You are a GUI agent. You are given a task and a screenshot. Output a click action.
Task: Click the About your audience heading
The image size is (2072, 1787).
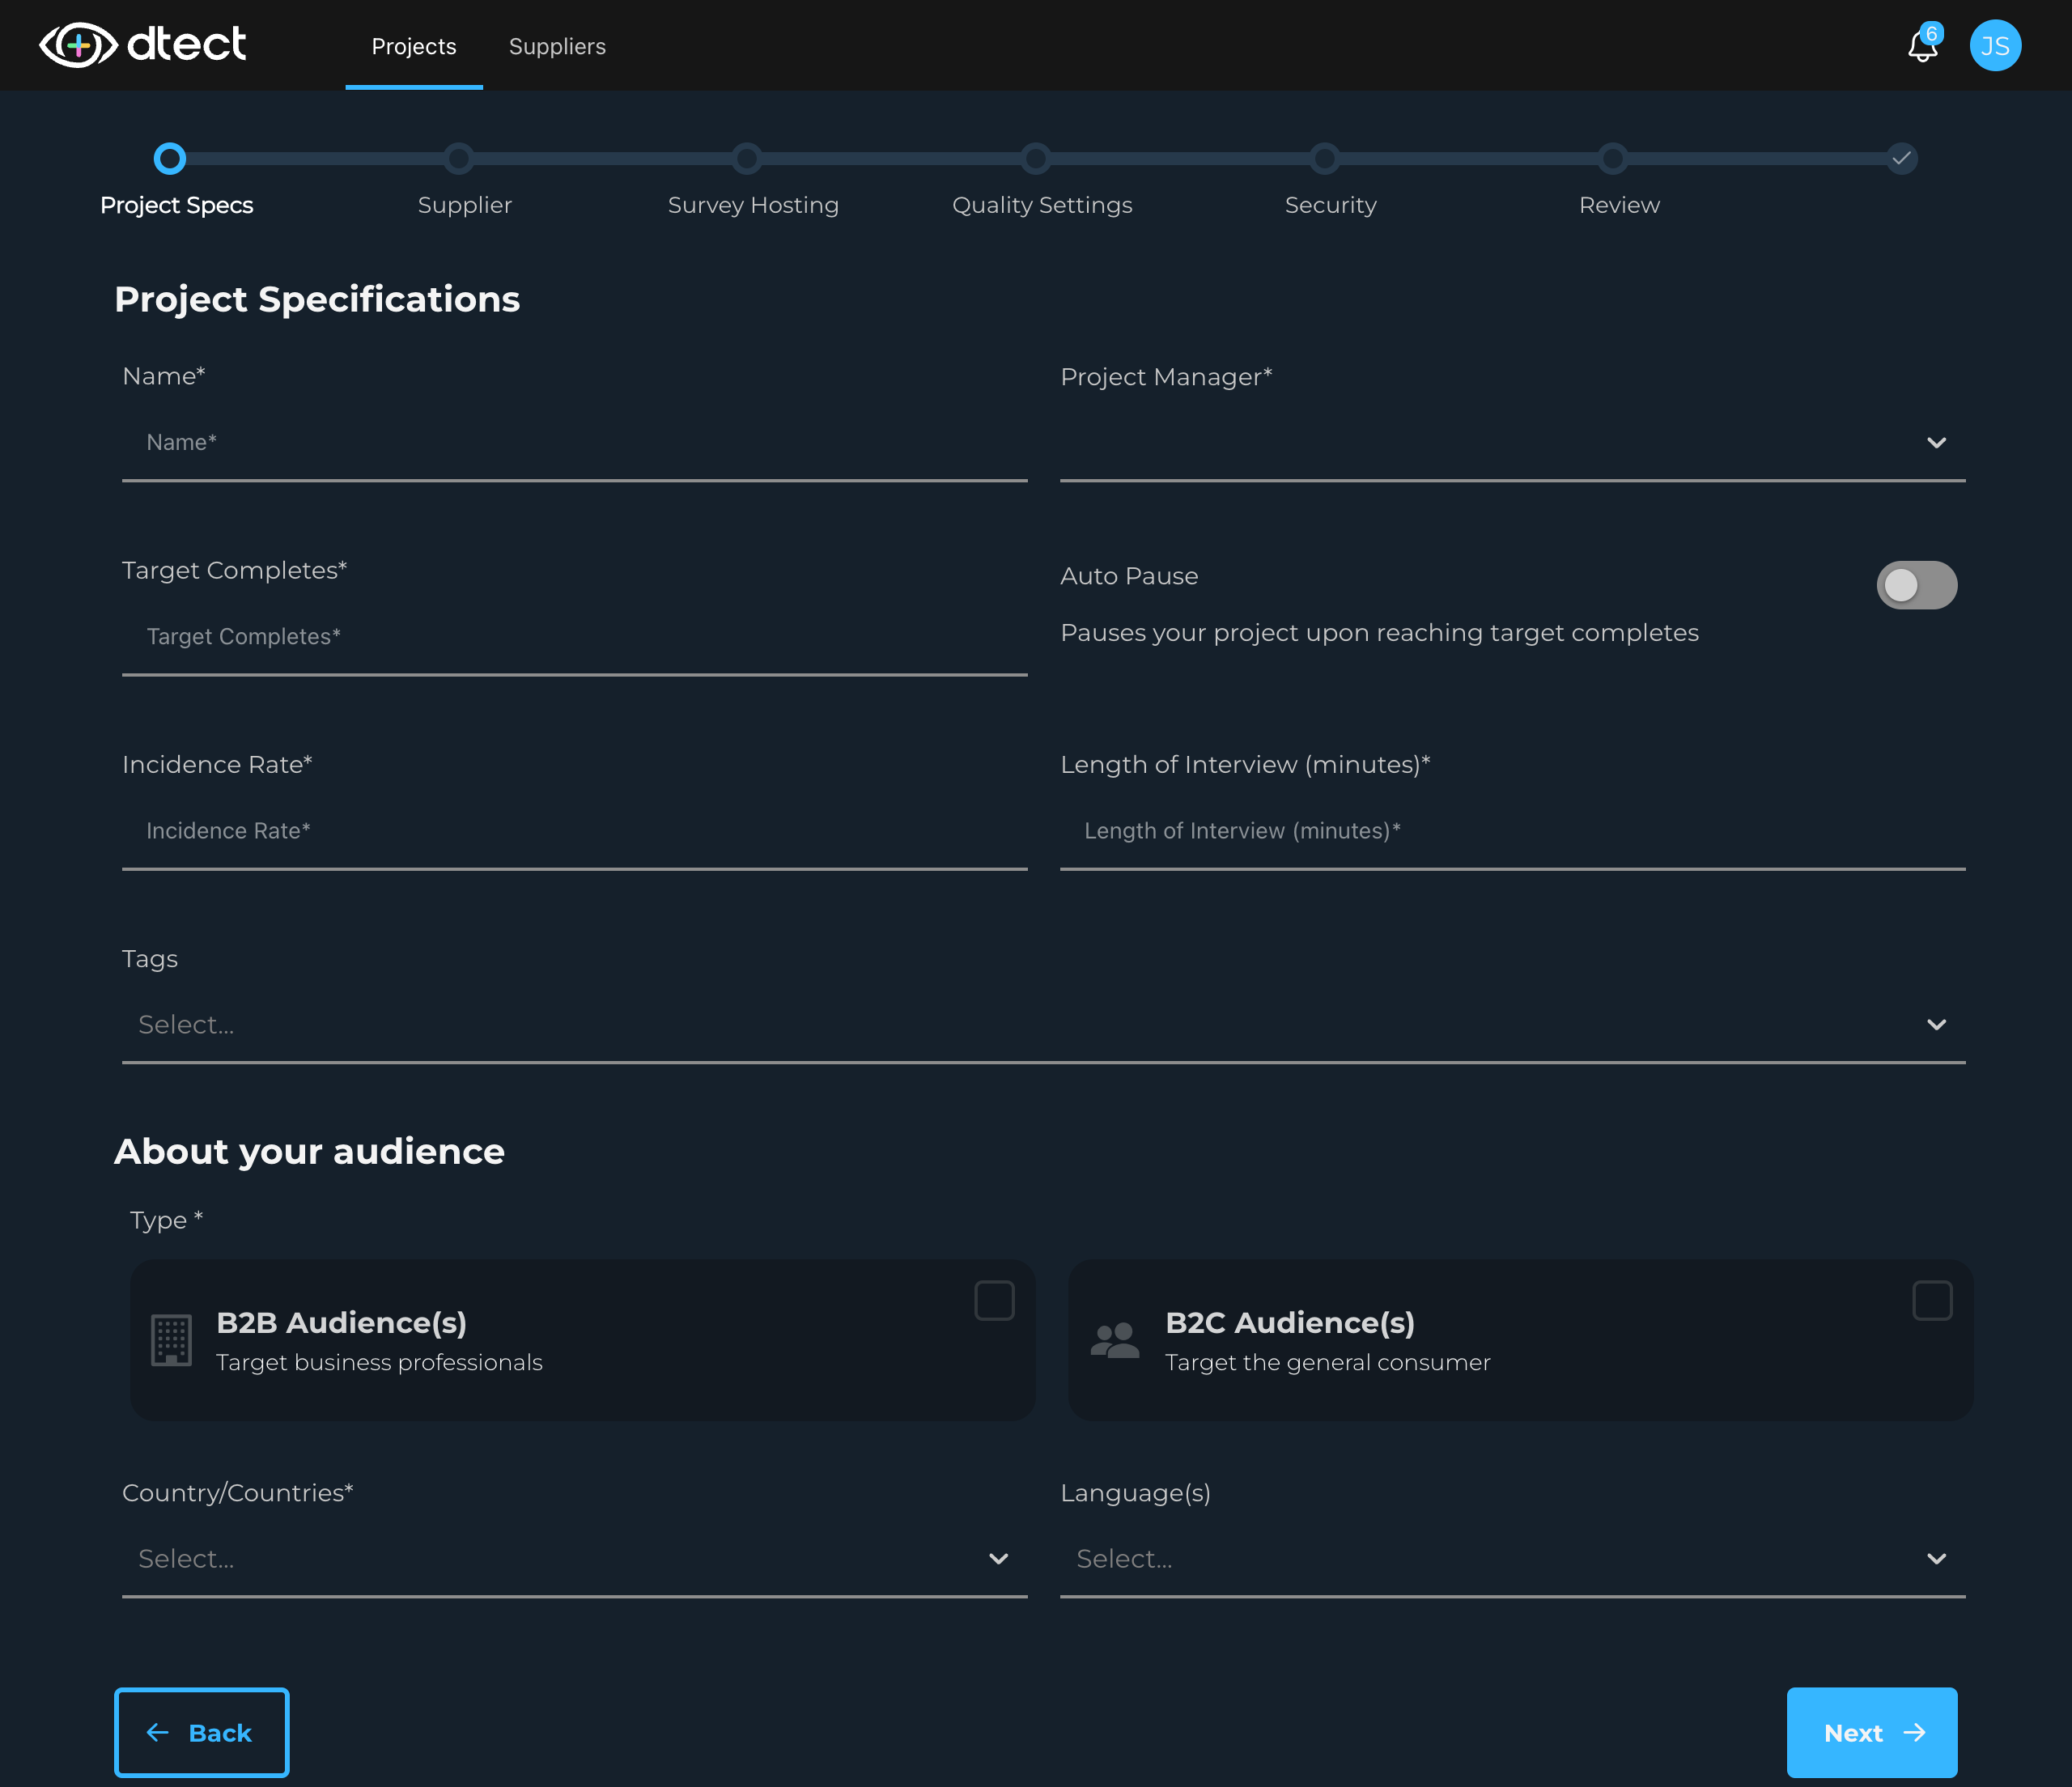click(309, 1151)
